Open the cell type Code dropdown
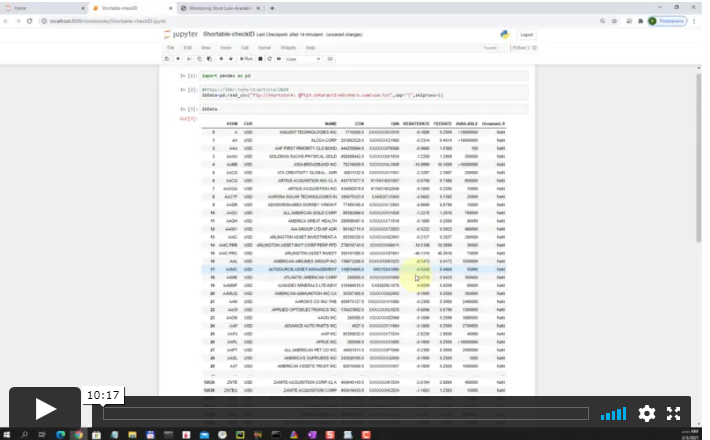 pyautogui.click(x=303, y=59)
